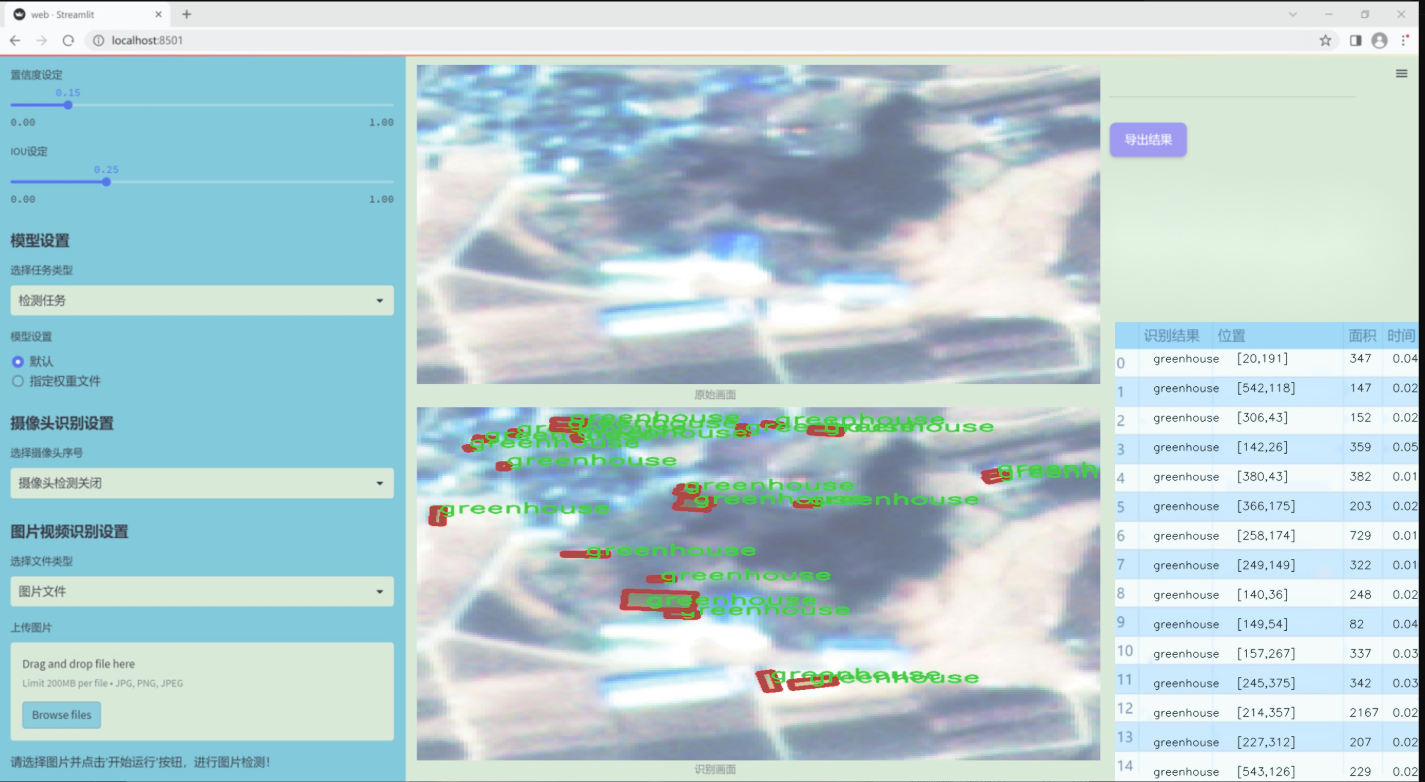Click the 面积 column header
This screenshot has width=1425, height=782.
pos(1362,336)
